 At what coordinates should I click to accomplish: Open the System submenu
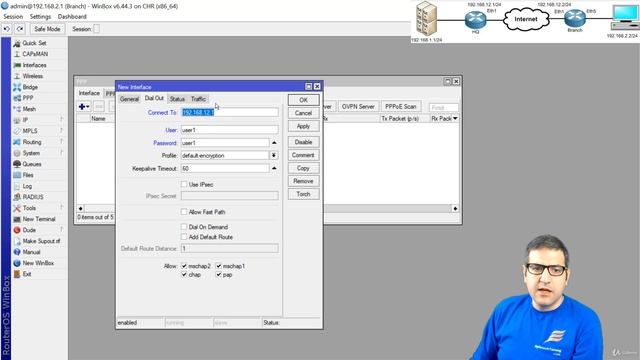[x=31, y=153]
